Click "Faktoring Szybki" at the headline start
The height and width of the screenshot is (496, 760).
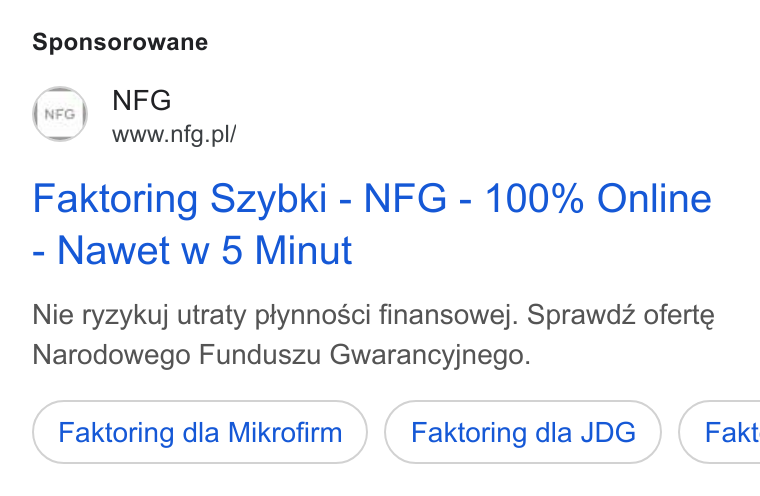click(180, 198)
